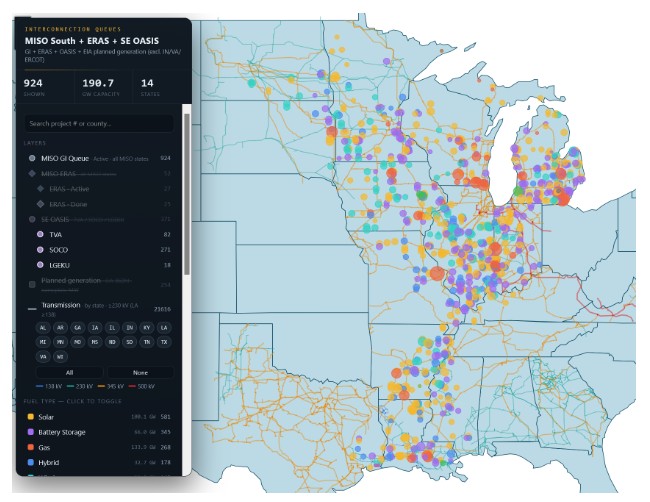Select the LA state chip
Viewport: 650px width, 502px height.
click(x=164, y=327)
